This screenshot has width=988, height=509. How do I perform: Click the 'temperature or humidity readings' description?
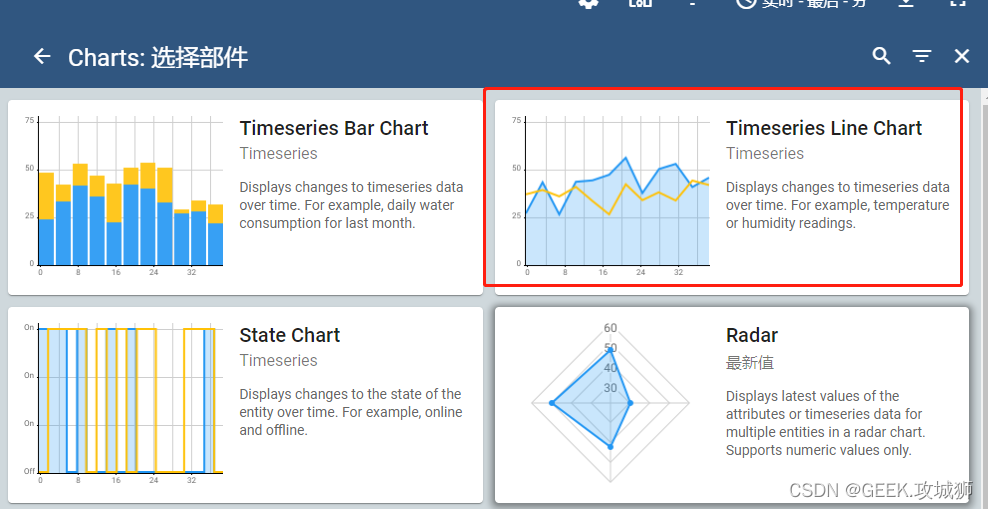pyautogui.click(x=837, y=205)
